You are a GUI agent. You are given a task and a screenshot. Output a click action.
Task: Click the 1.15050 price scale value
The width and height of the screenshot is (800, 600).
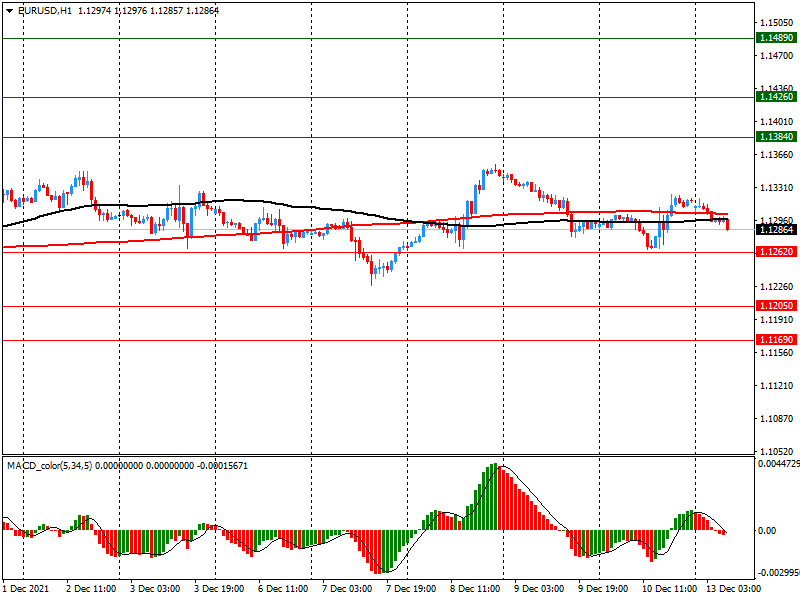[x=777, y=23]
